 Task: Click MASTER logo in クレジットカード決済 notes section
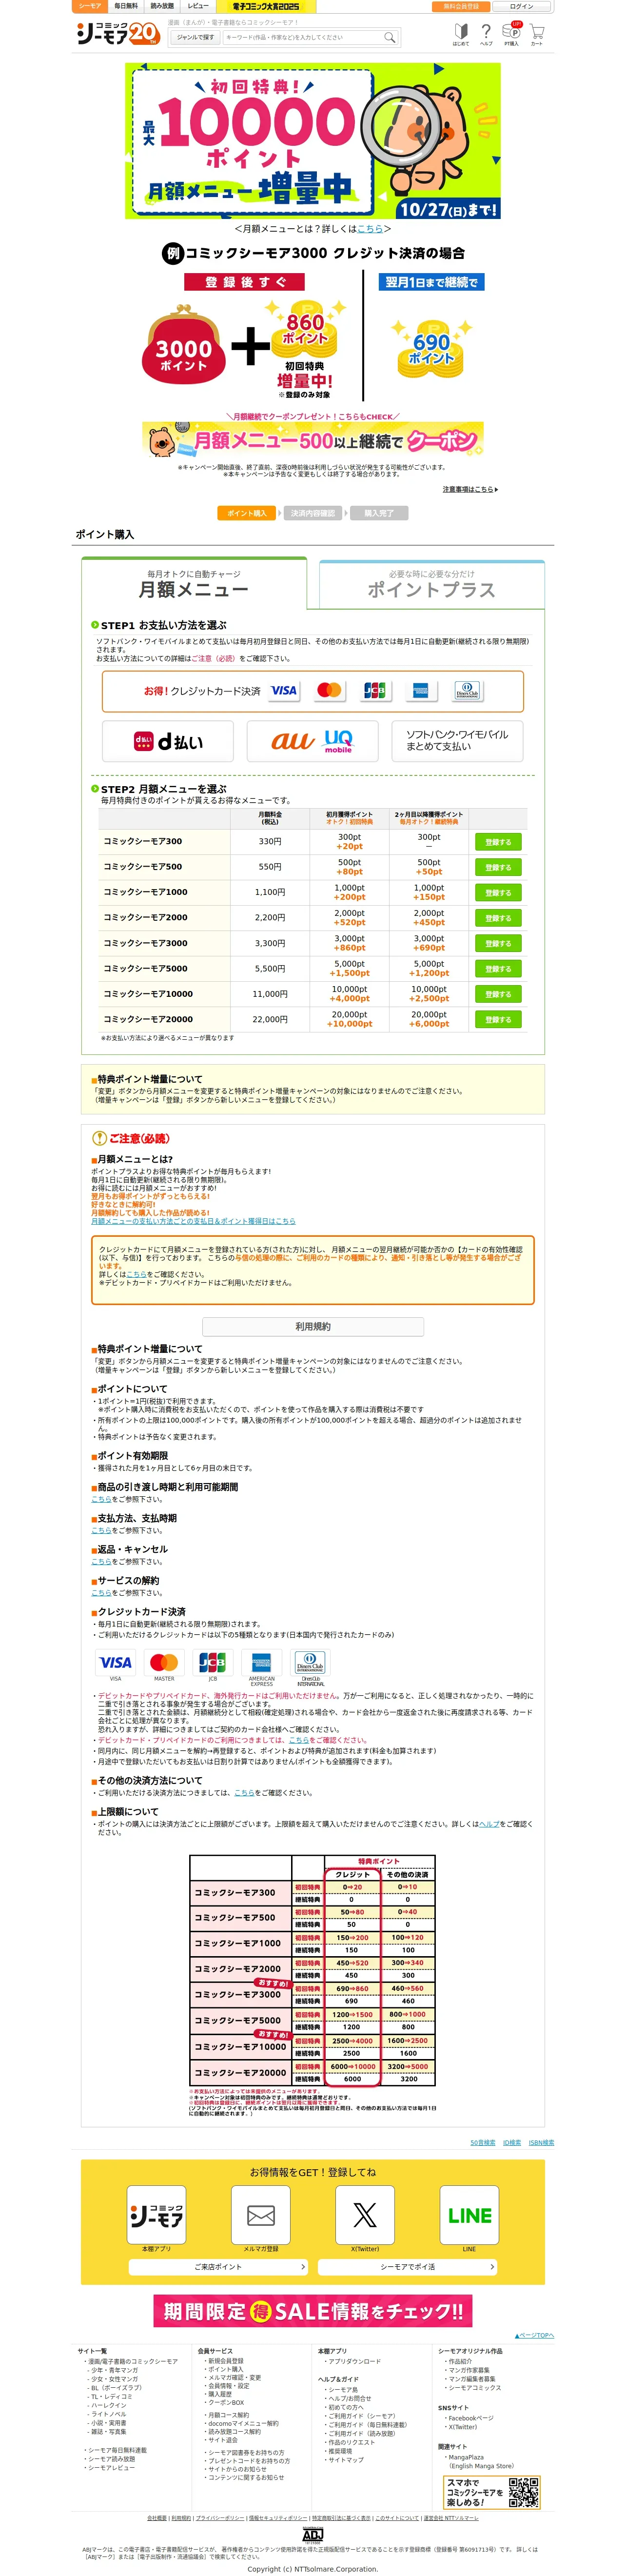coord(164,1662)
